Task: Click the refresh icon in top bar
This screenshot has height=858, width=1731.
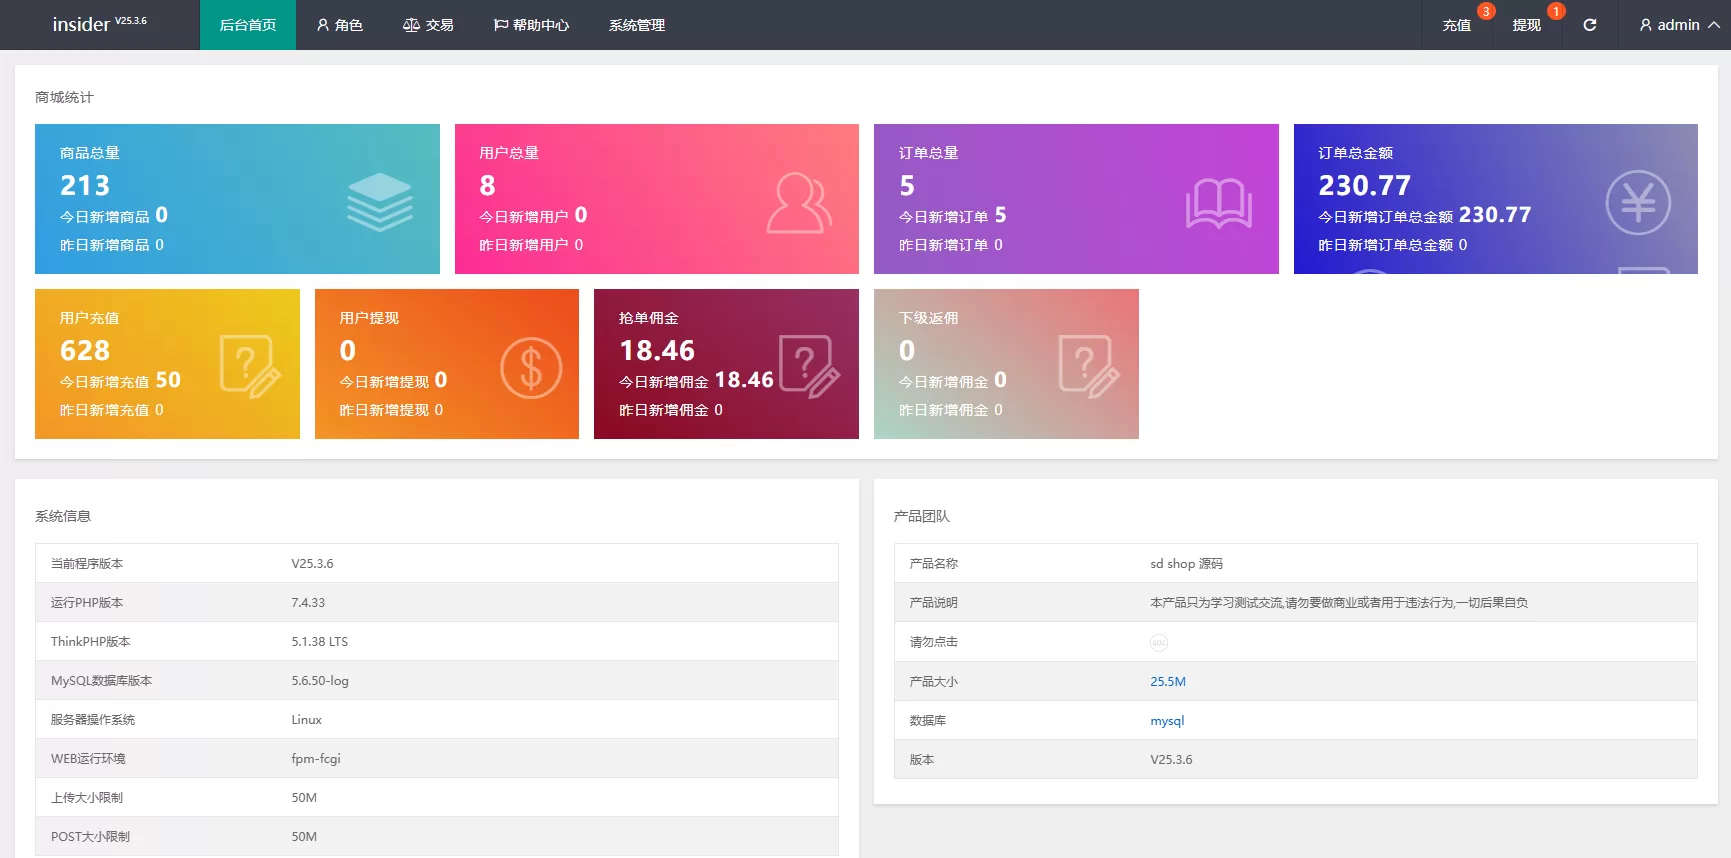Action: (x=1589, y=25)
